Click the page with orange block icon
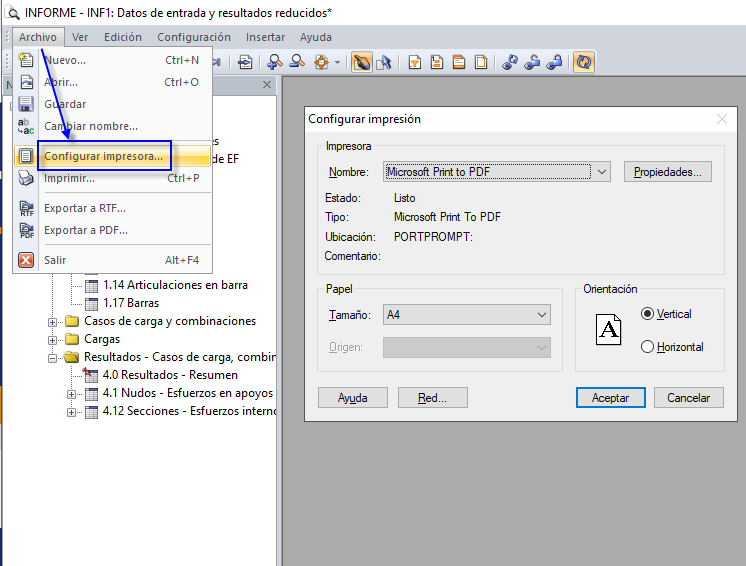The width and height of the screenshot is (746, 566). [x=437, y=62]
